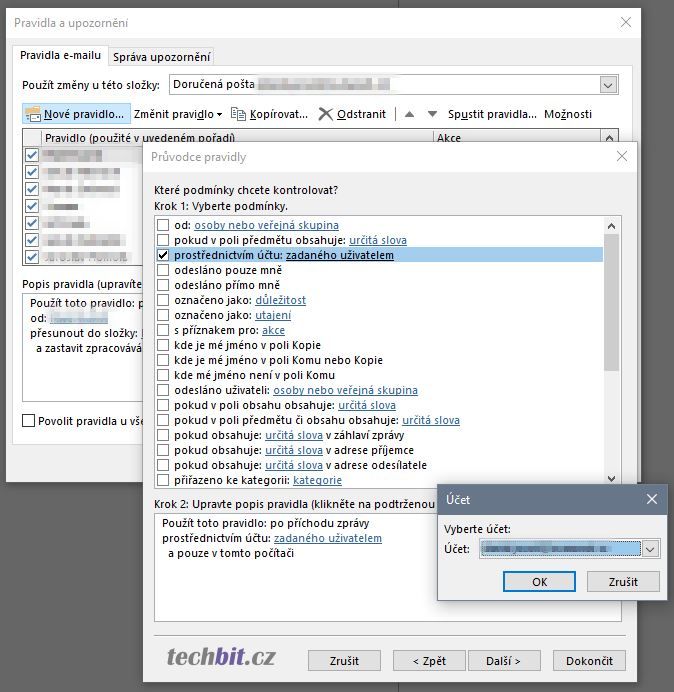Click the Odstranit X icon
674x692 pixels.
point(325,114)
